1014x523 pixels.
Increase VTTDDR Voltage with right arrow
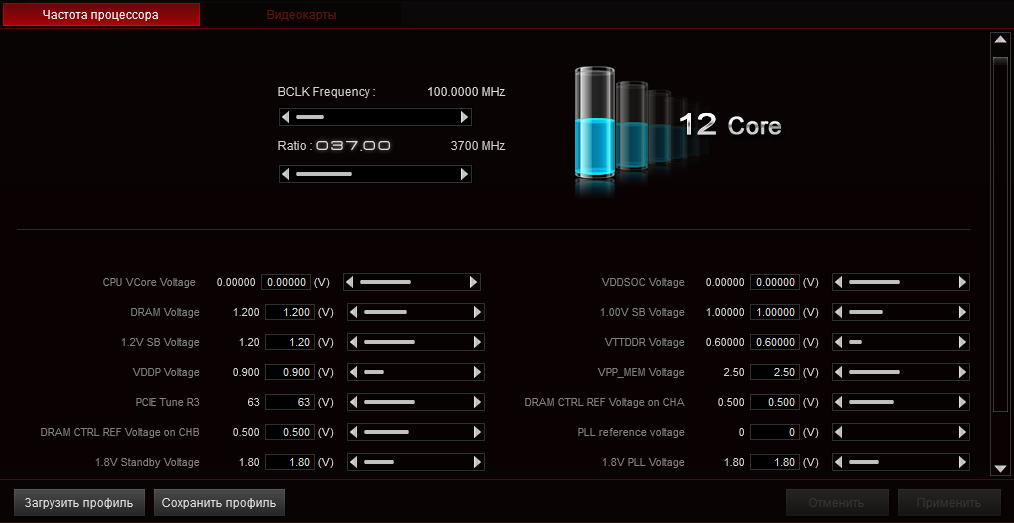pos(962,342)
